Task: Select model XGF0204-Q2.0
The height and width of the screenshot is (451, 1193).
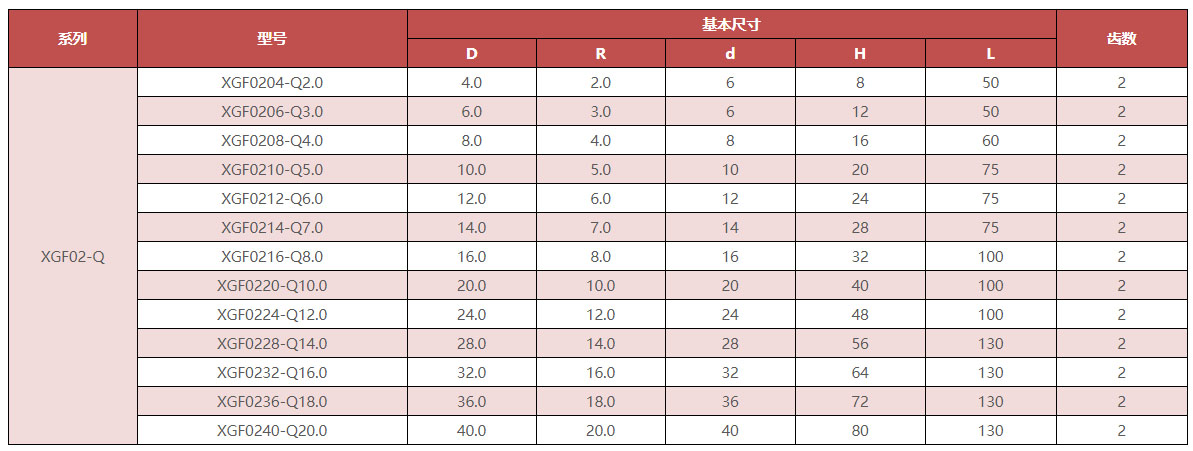Action: pos(272,83)
